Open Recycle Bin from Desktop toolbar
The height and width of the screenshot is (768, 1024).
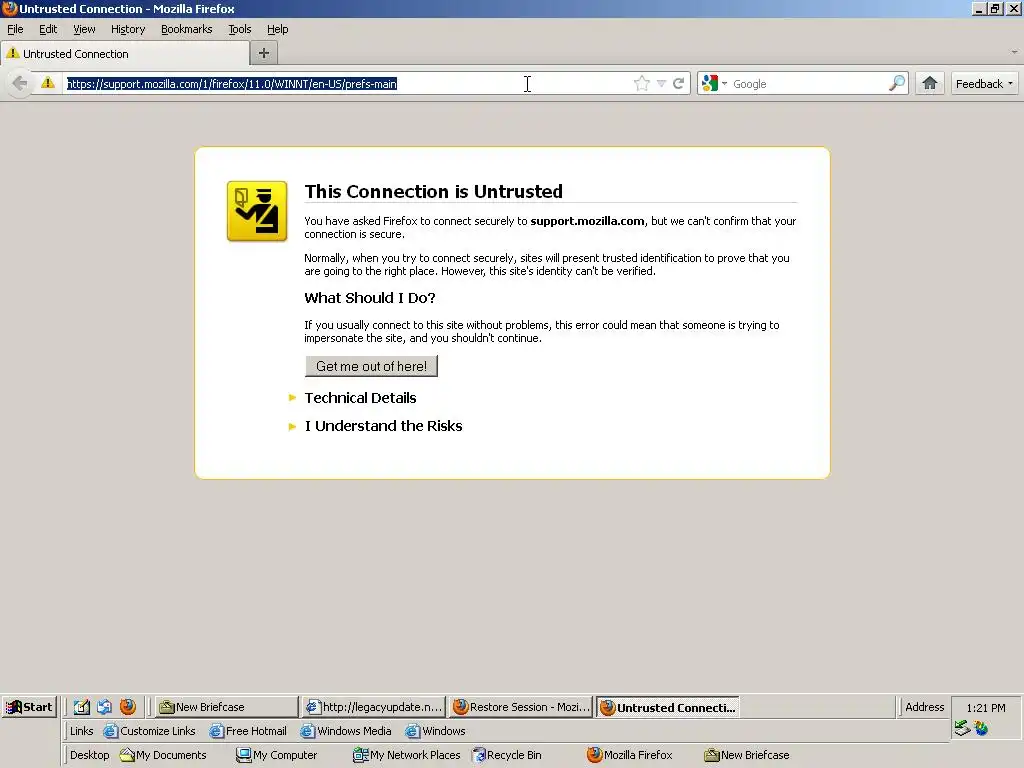[507, 755]
